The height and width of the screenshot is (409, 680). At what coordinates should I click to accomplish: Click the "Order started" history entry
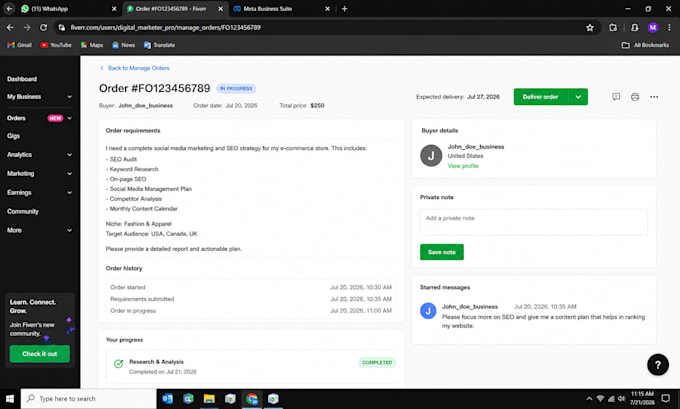(251, 287)
